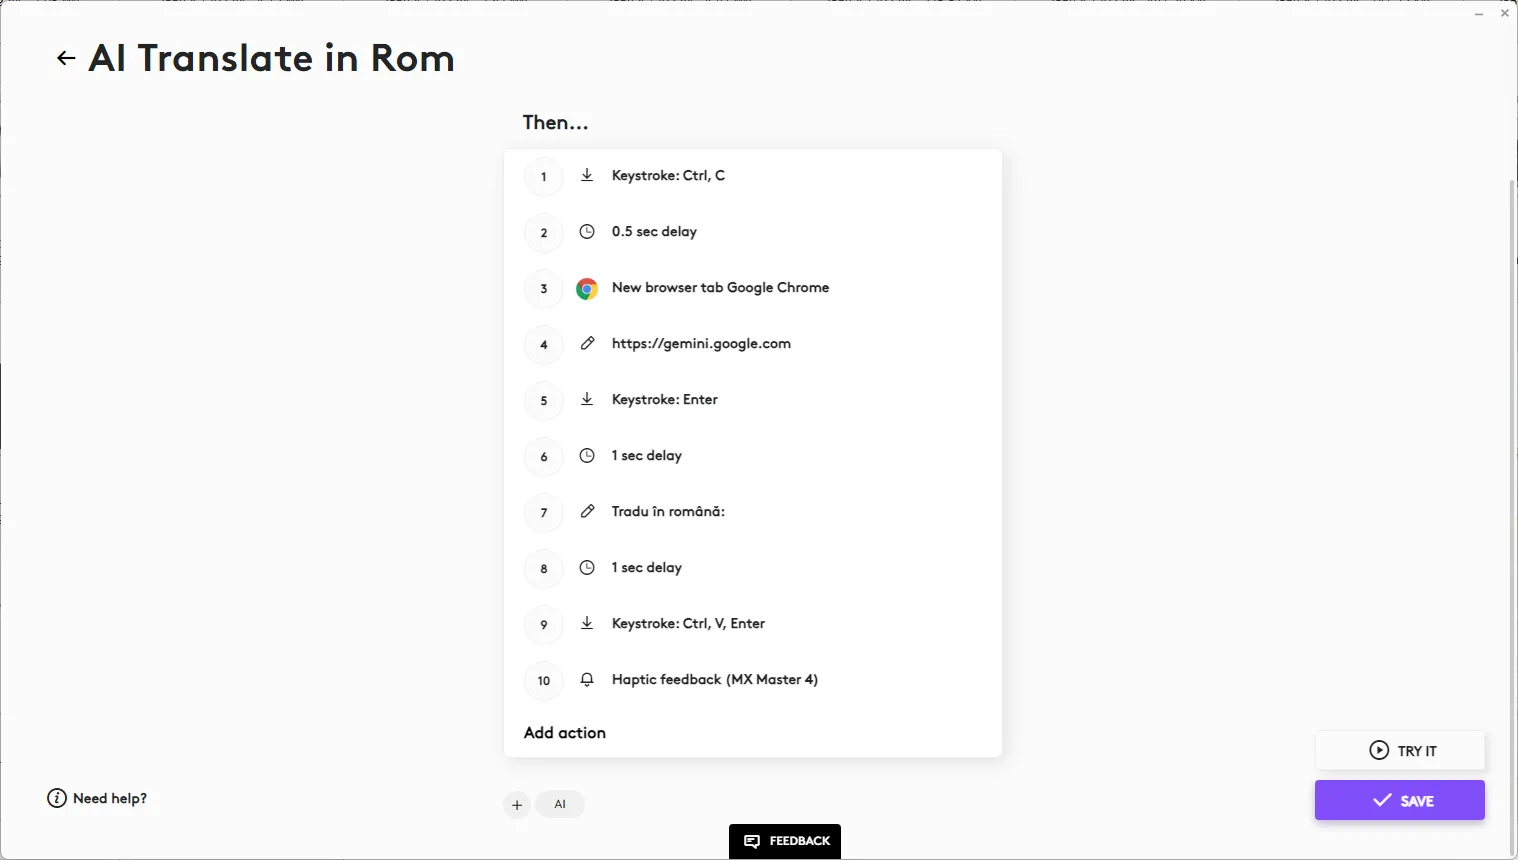
Task: Click the clock icon of 0.5 sec delay
Action: [x=587, y=232]
